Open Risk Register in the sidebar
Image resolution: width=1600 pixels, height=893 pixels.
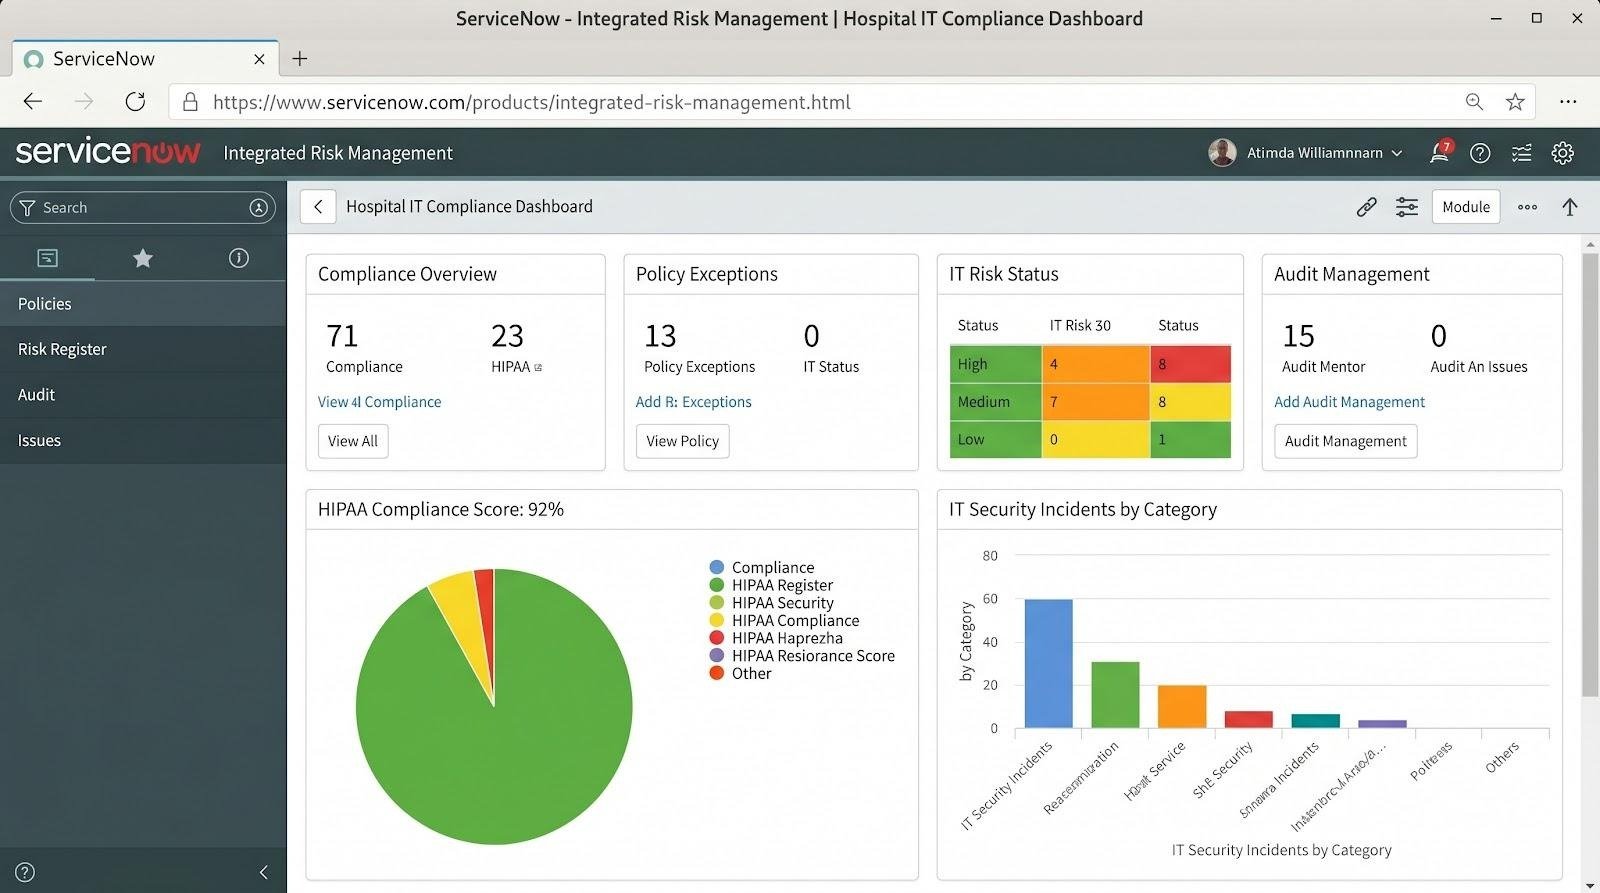143,349
